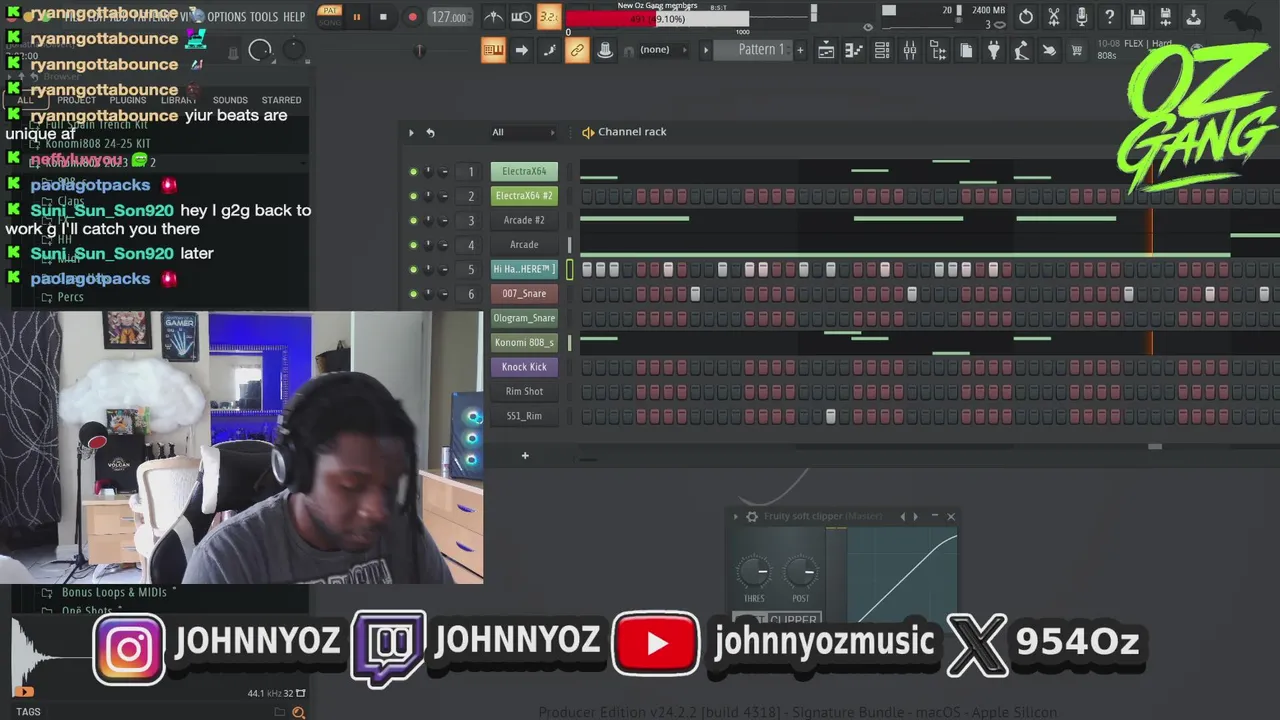Mute channel 4 Arcade LED

[x=413, y=245]
